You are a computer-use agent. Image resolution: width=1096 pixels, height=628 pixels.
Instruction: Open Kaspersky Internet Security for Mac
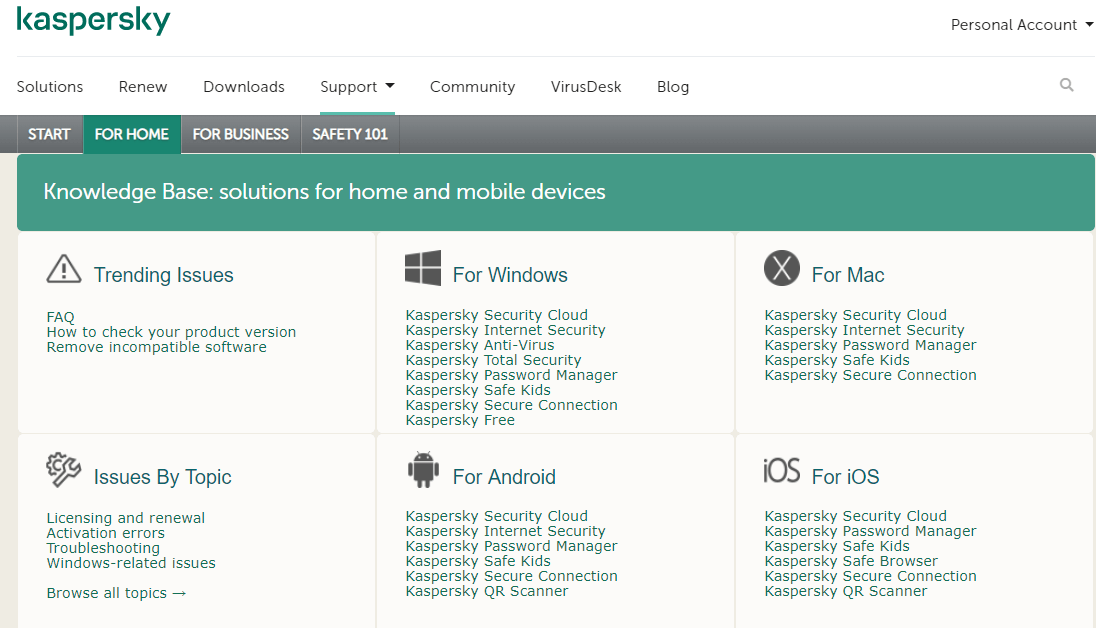(x=865, y=330)
